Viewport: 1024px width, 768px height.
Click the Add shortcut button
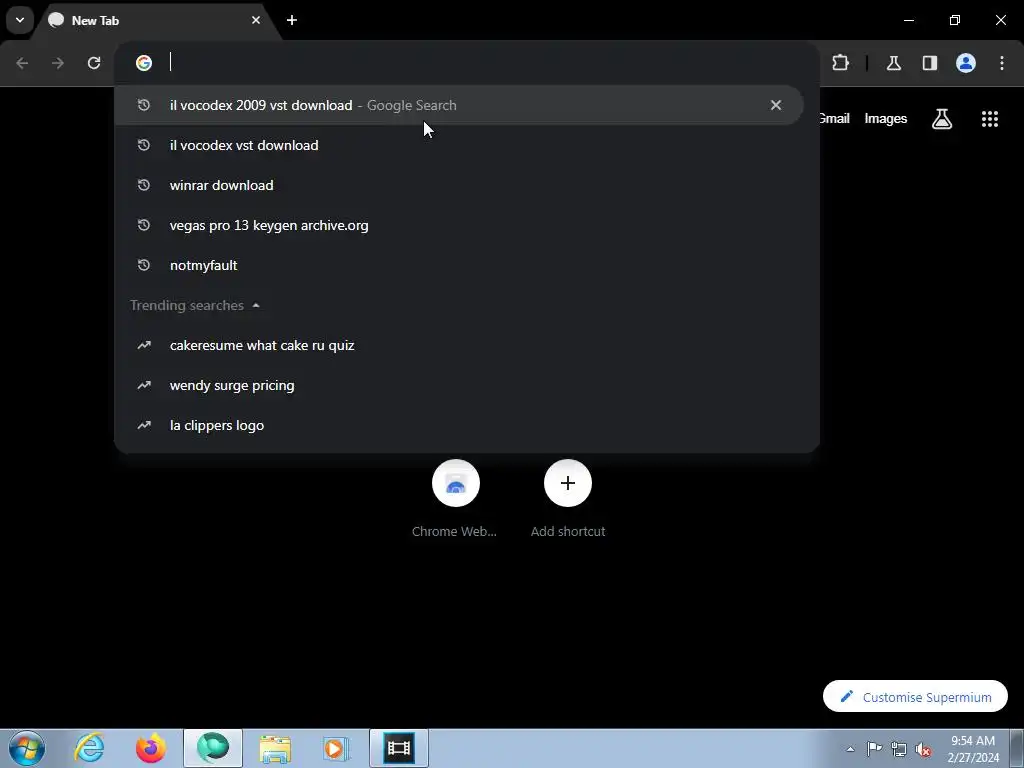point(568,500)
